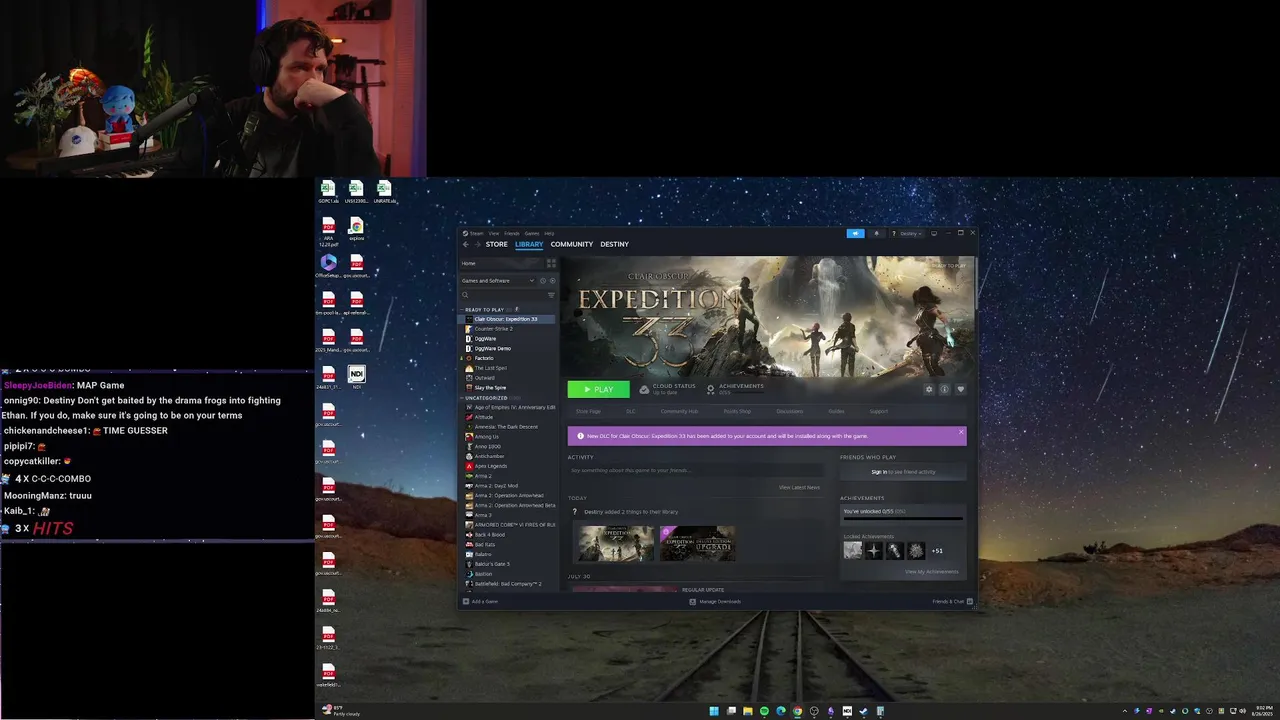Open the Discussions link
Screen dimensions: 1280x720
coord(790,411)
